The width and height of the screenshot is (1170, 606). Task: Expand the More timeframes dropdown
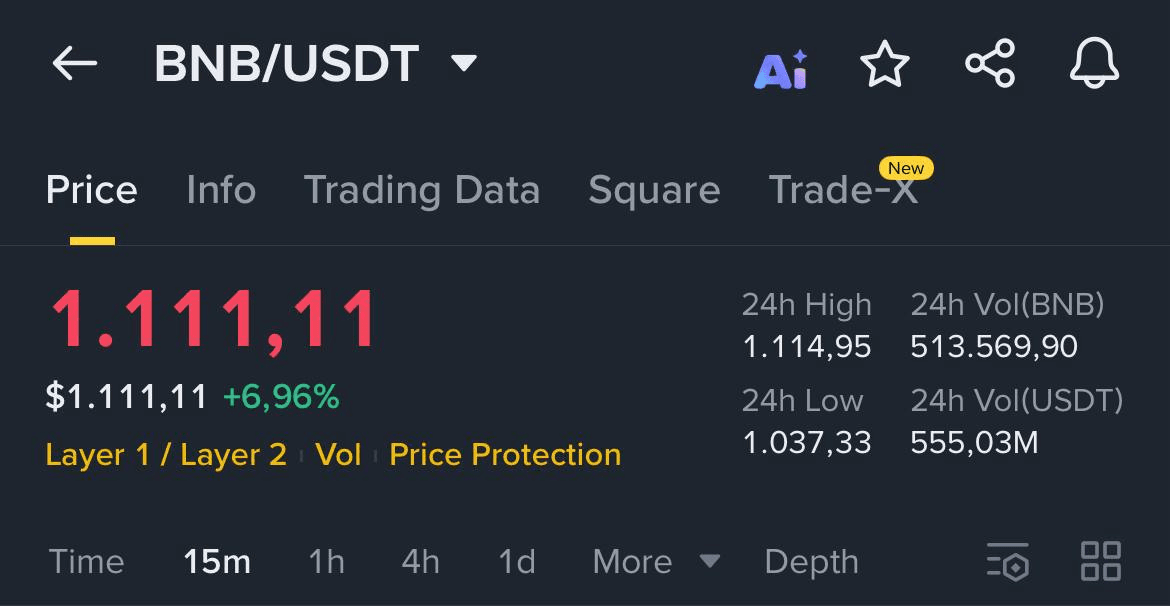655,562
